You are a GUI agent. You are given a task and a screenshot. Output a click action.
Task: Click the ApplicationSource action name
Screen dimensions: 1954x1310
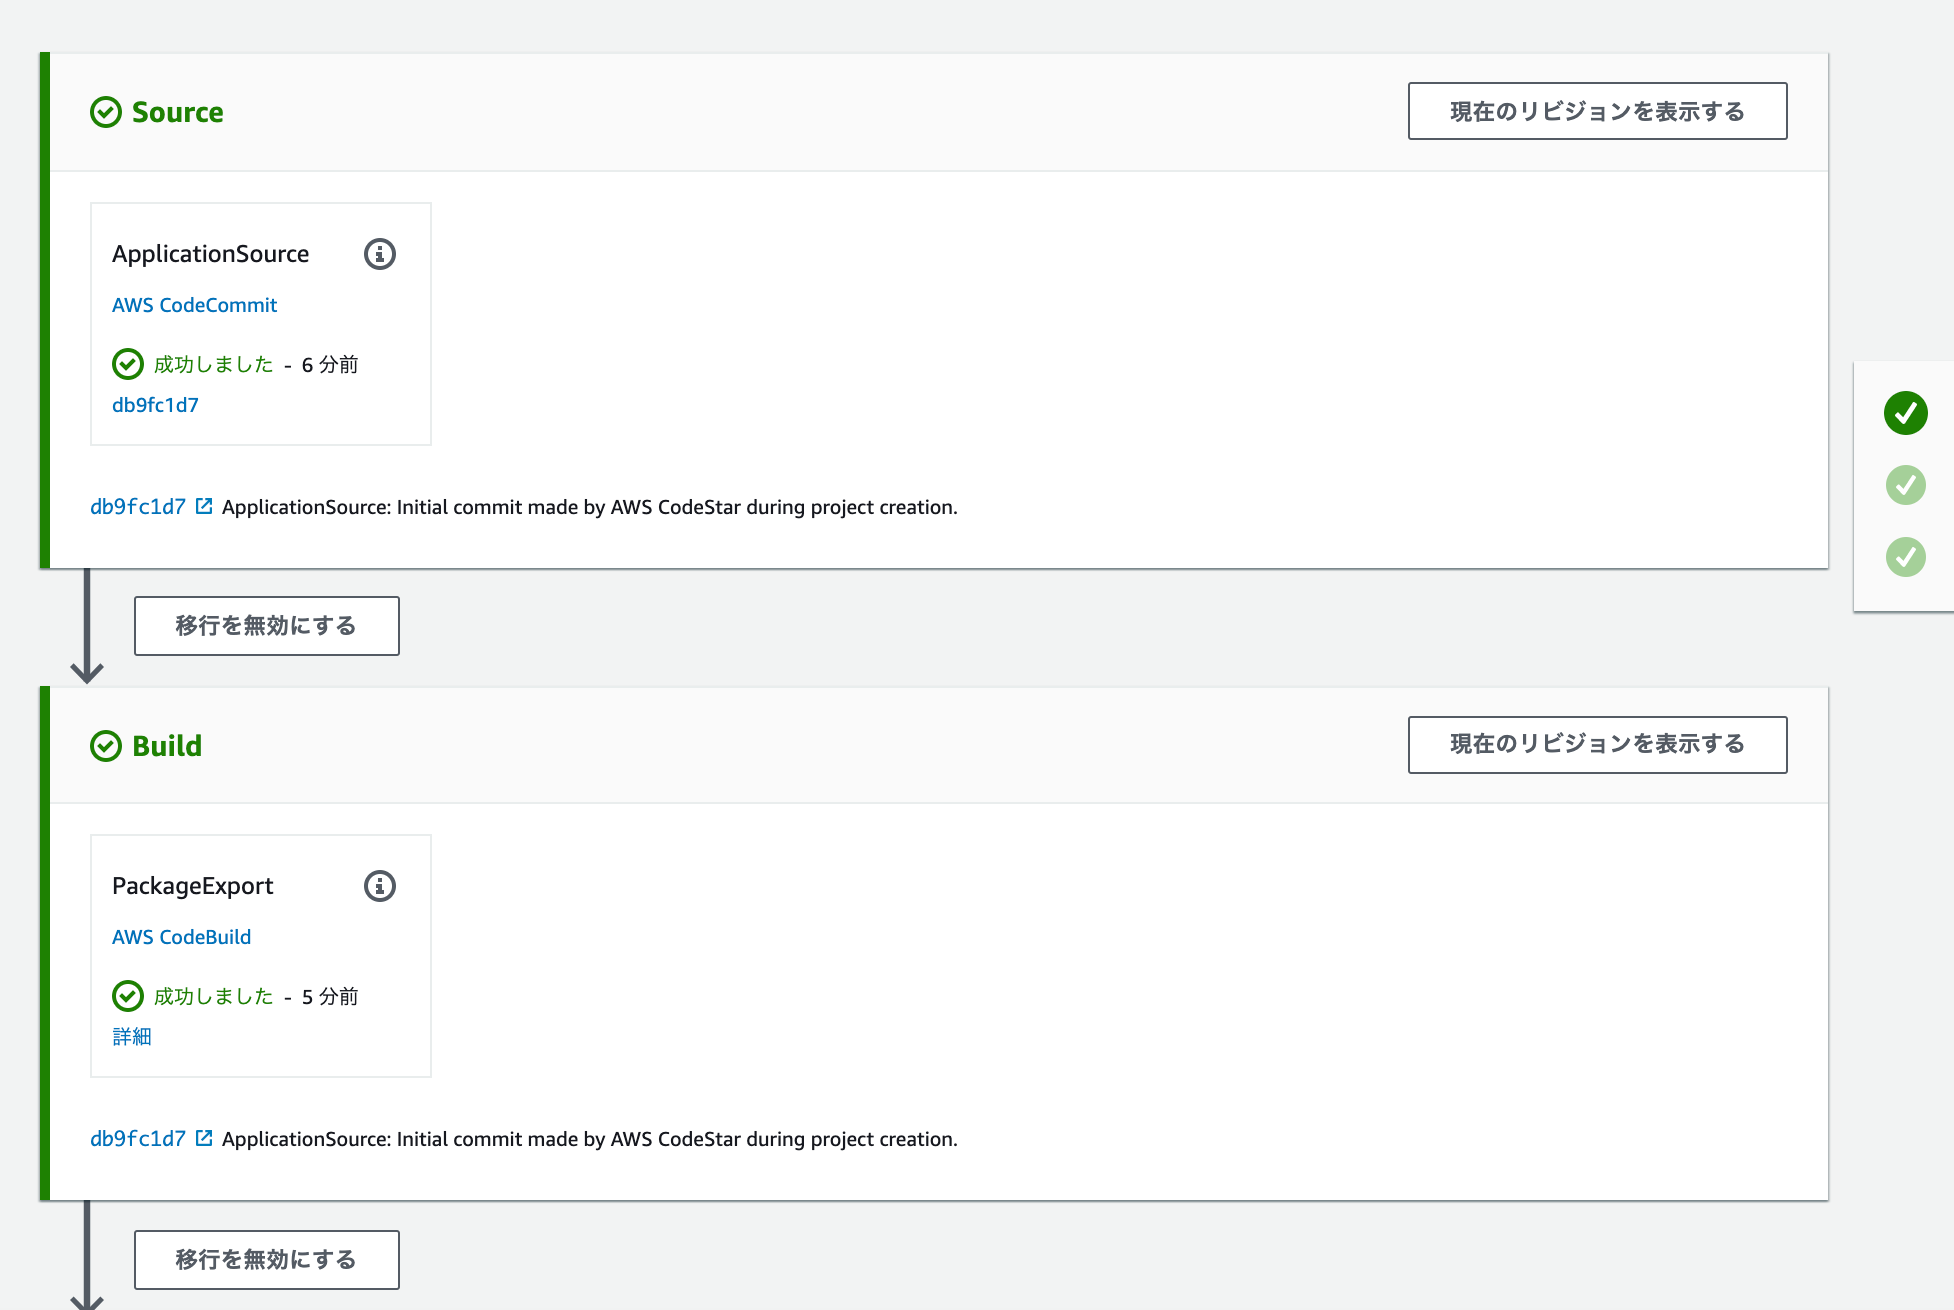tap(210, 254)
